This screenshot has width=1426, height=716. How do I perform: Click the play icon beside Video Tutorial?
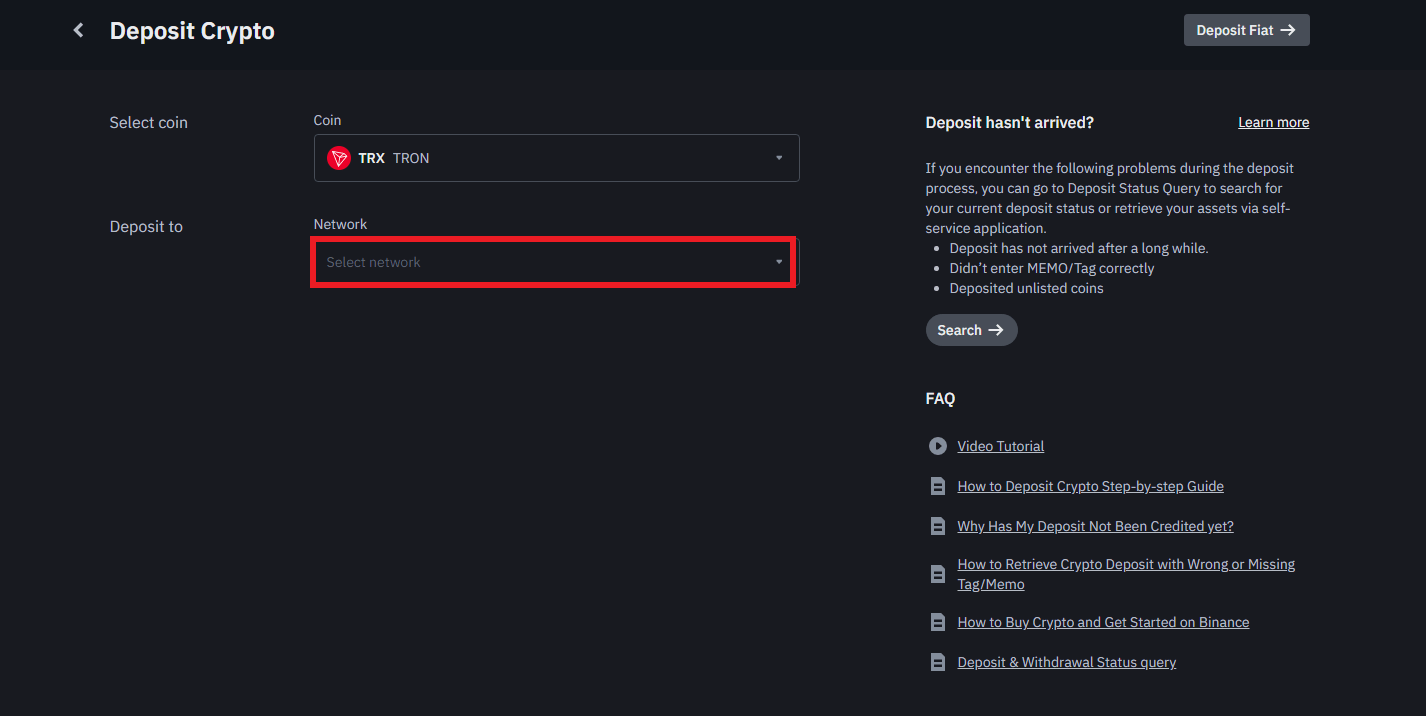[937, 446]
